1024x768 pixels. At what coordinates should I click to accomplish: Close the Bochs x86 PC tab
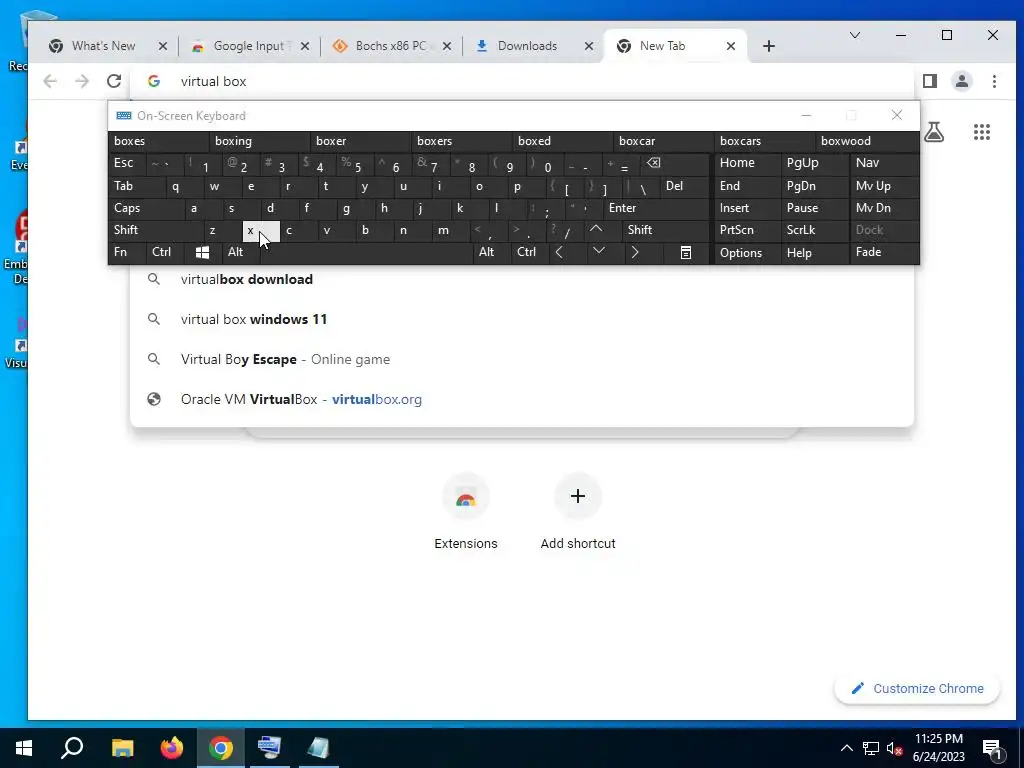447,46
